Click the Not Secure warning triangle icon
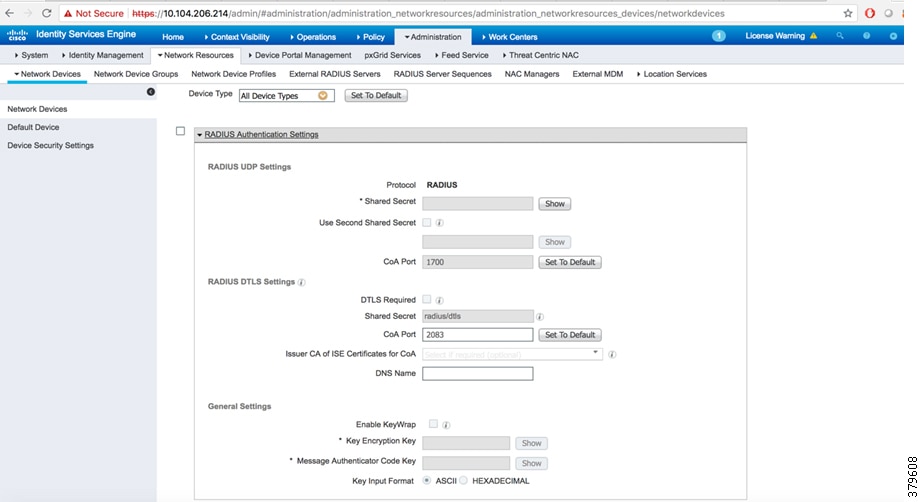 (68, 13)
